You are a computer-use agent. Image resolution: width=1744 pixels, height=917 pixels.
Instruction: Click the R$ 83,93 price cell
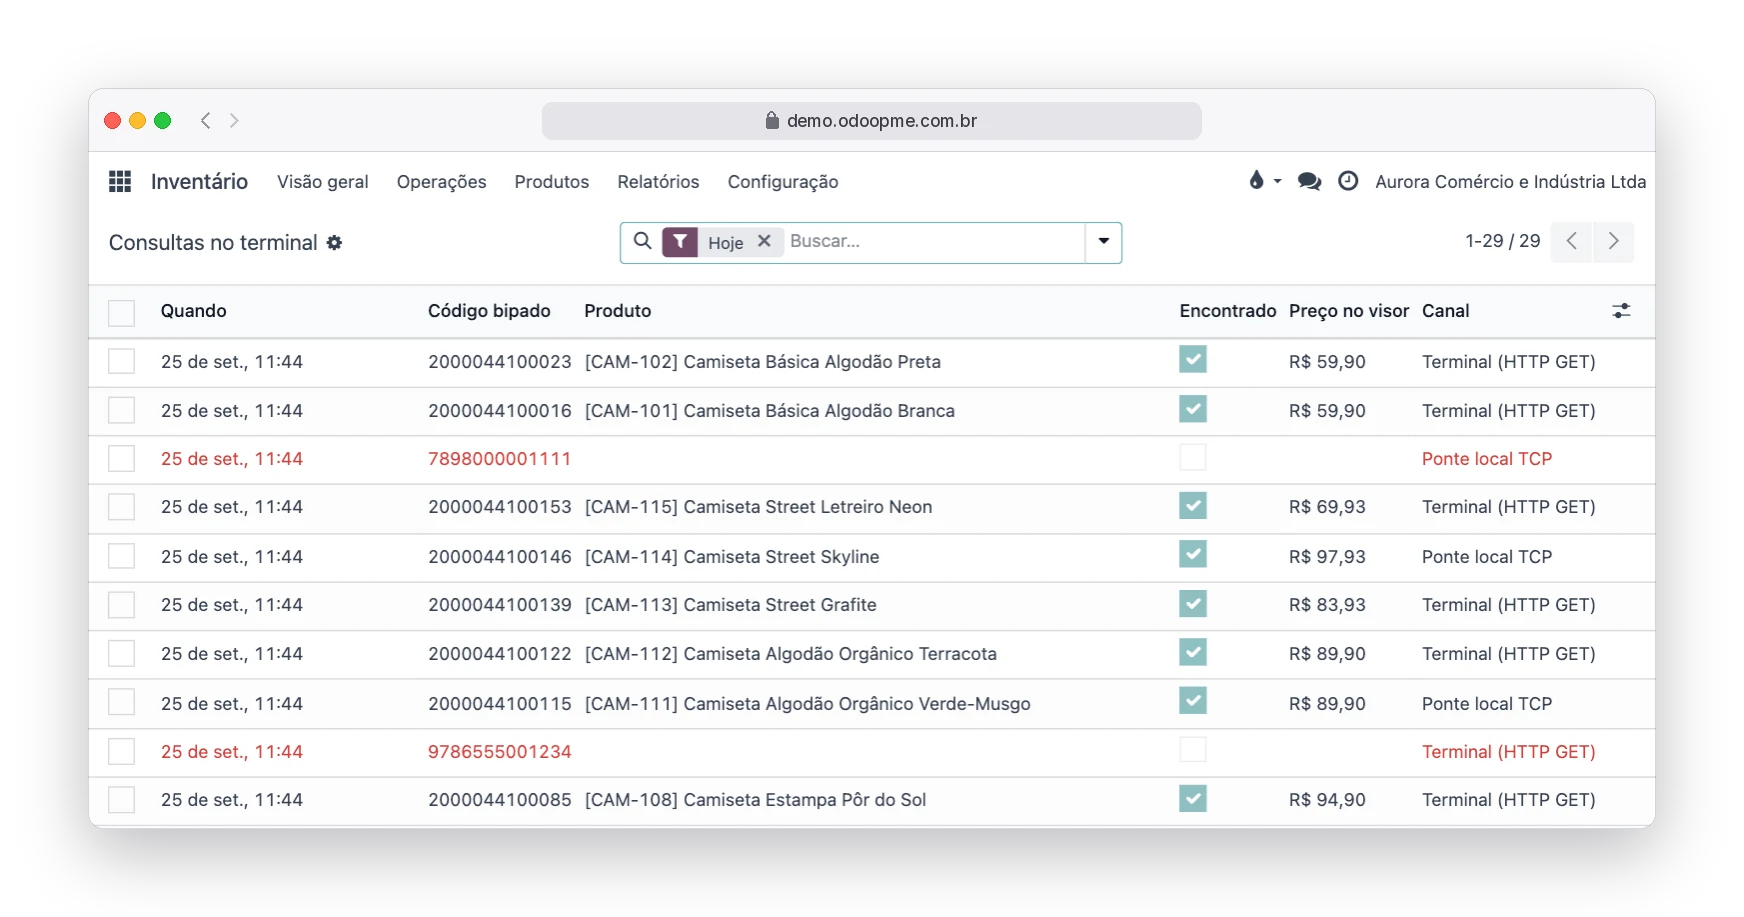click(1327, 605)
